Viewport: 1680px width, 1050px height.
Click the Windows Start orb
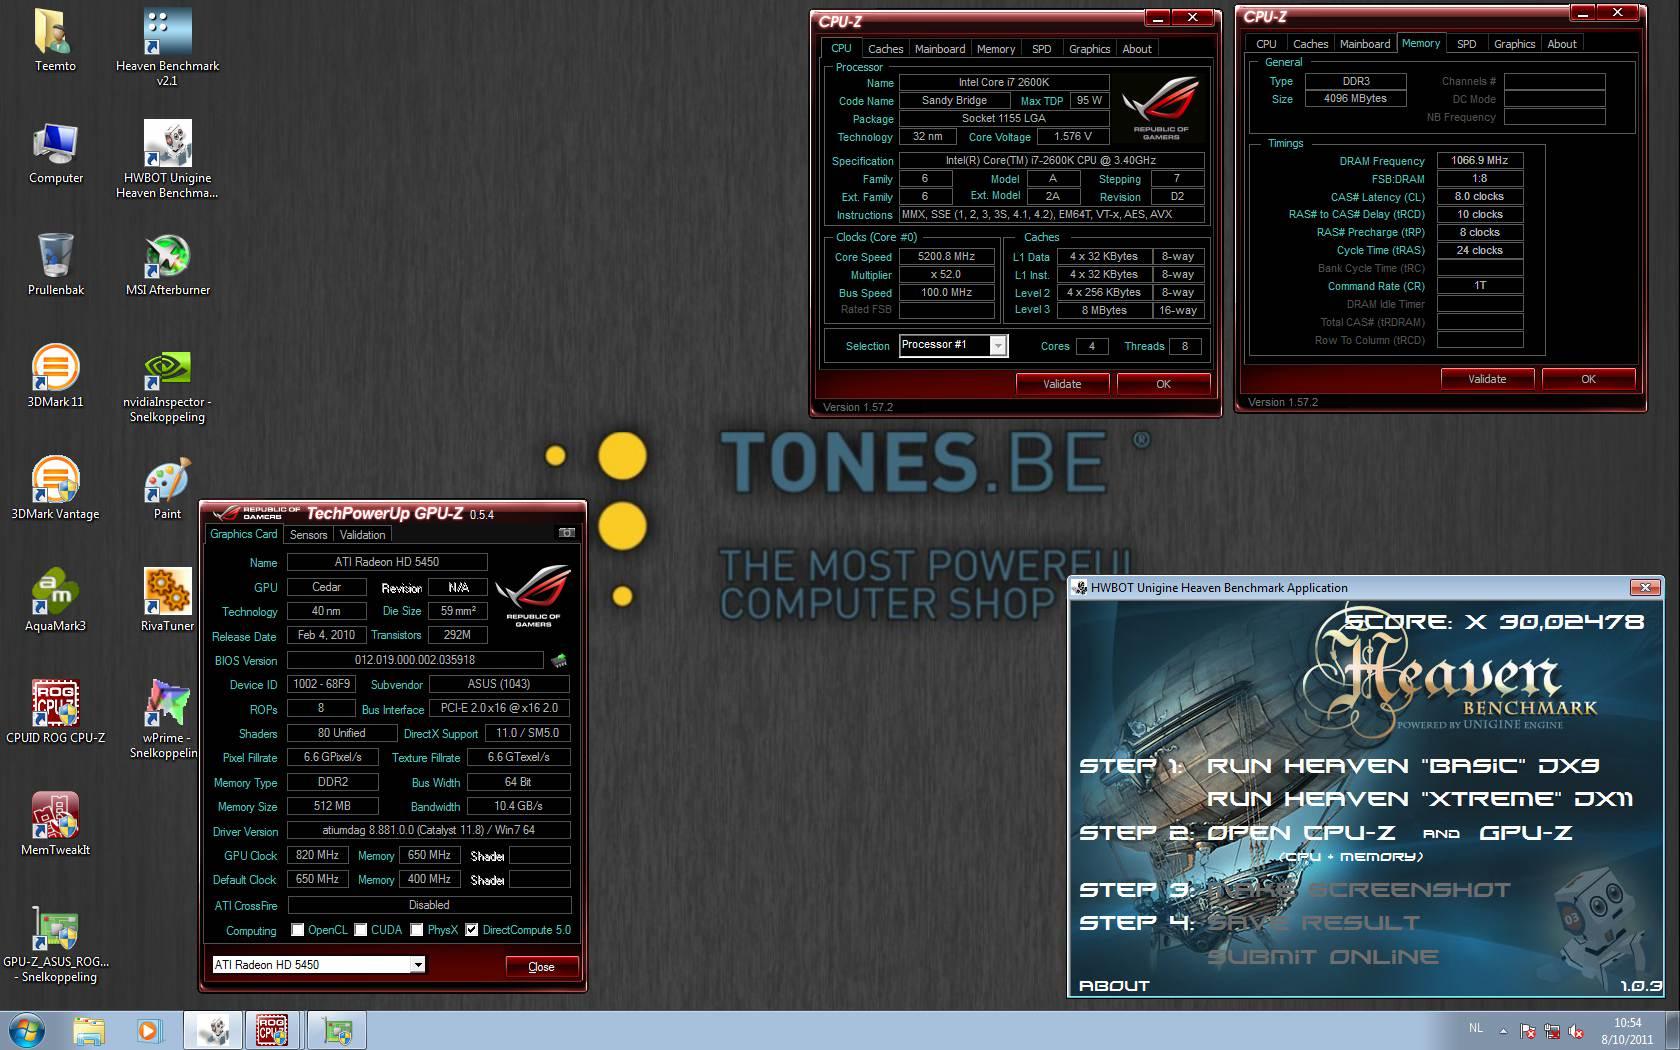click(x=27, y=1030)
